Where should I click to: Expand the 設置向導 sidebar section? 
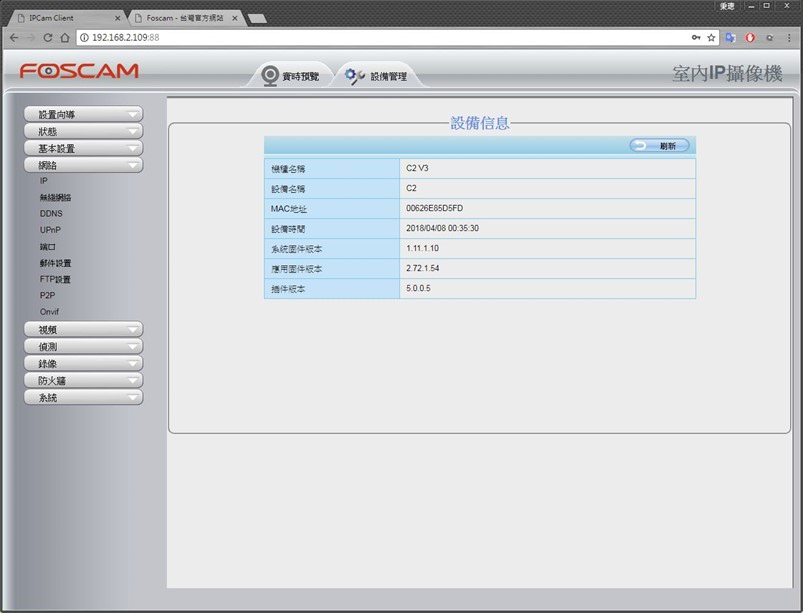point(83,114)
